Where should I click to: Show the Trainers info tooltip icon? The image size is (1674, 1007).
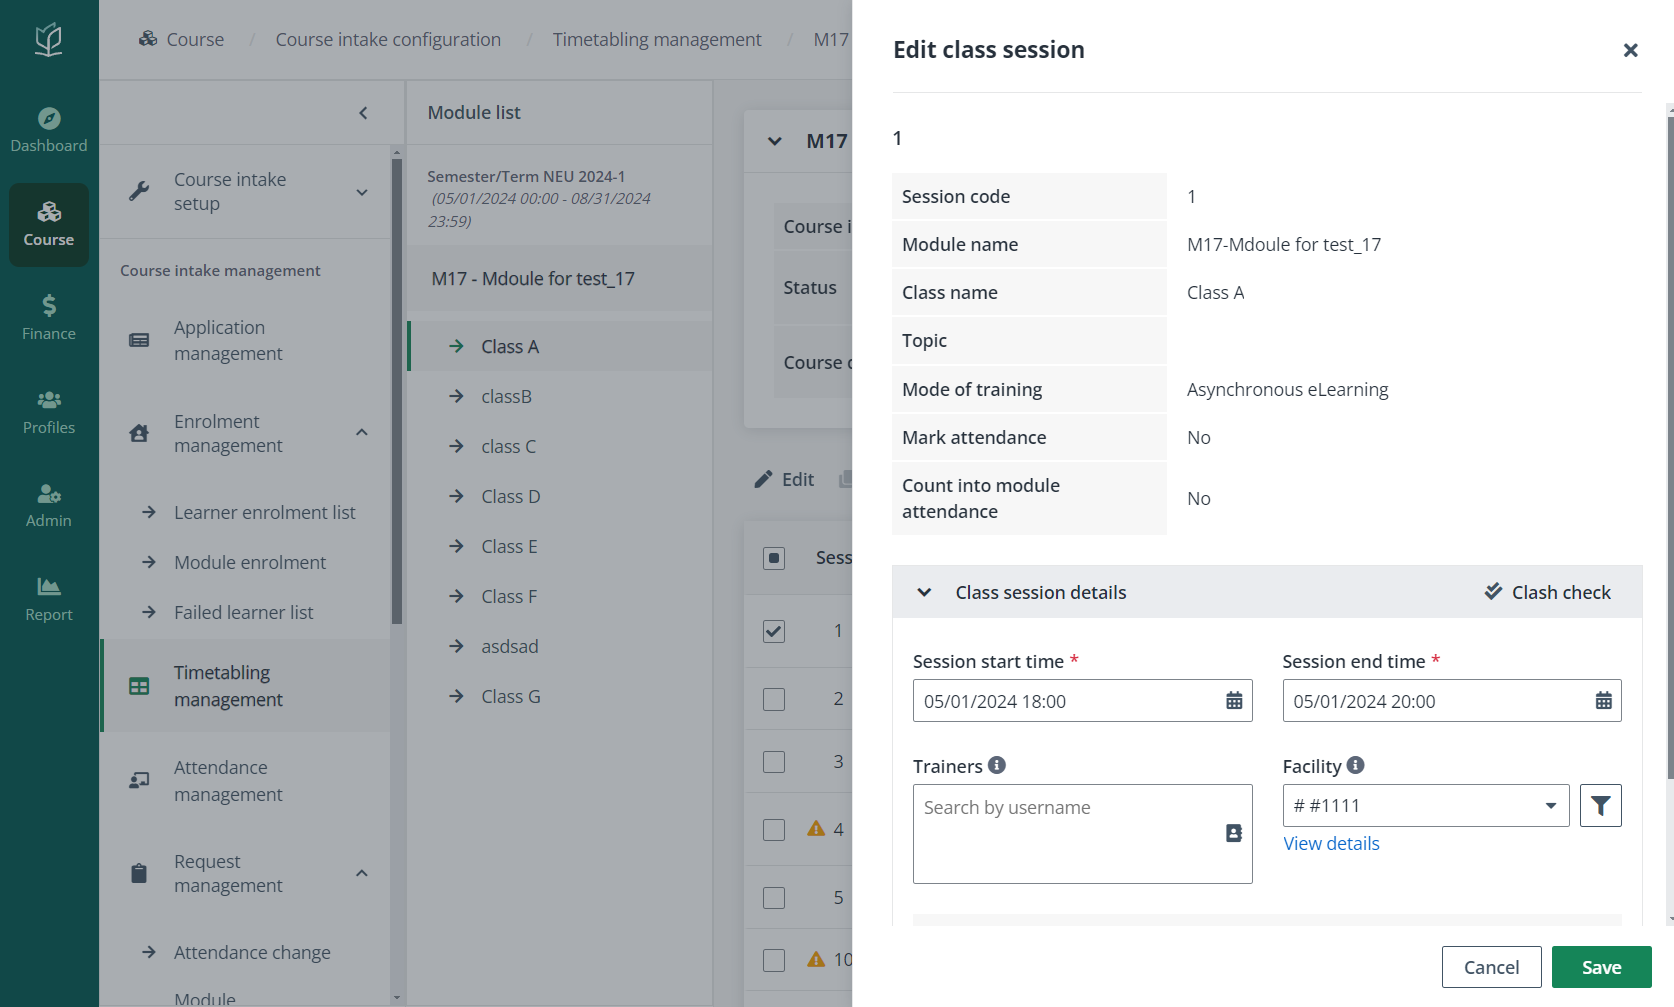click(997, 765)
